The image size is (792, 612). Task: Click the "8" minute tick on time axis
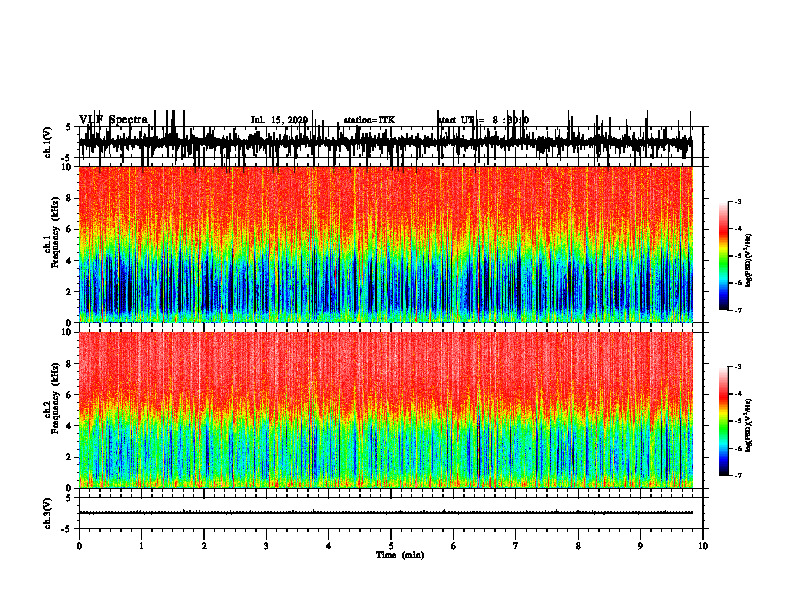point(578,546)
